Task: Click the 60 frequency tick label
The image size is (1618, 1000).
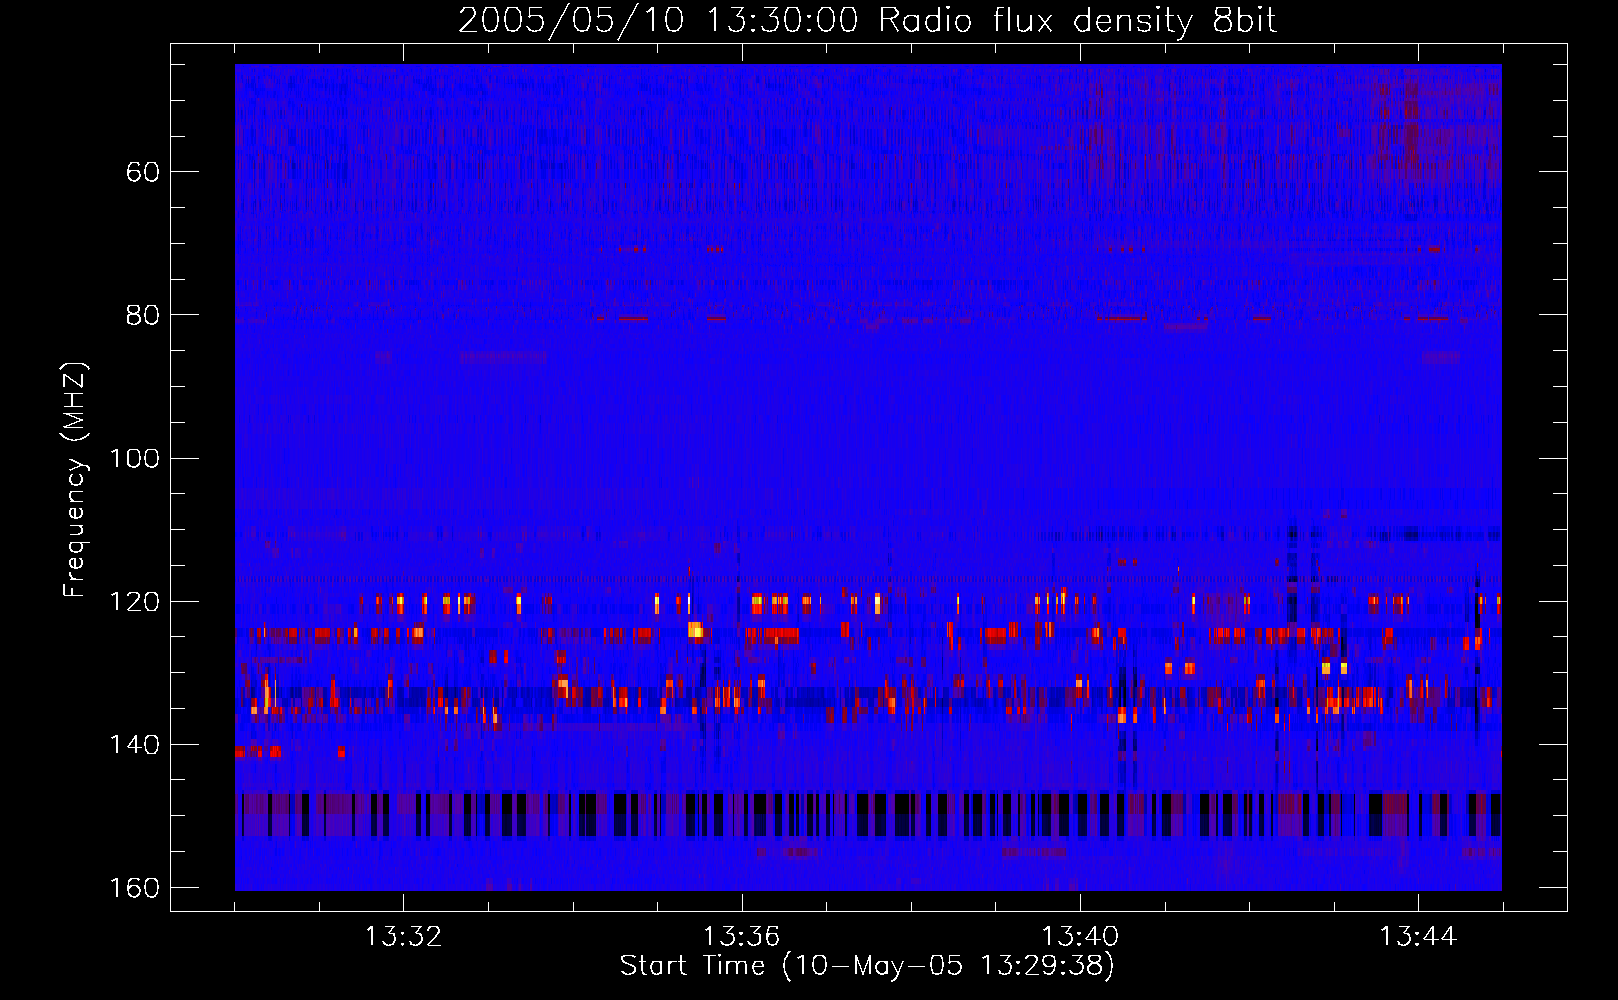Action: click(x=143, y=172)
